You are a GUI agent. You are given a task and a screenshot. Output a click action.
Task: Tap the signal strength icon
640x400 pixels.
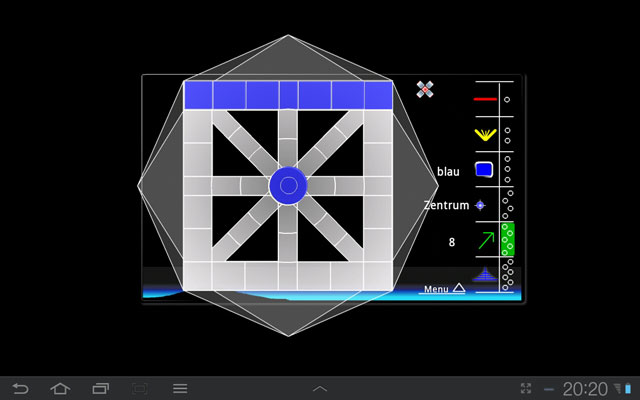pyautogui.click(x=618, y=388)
